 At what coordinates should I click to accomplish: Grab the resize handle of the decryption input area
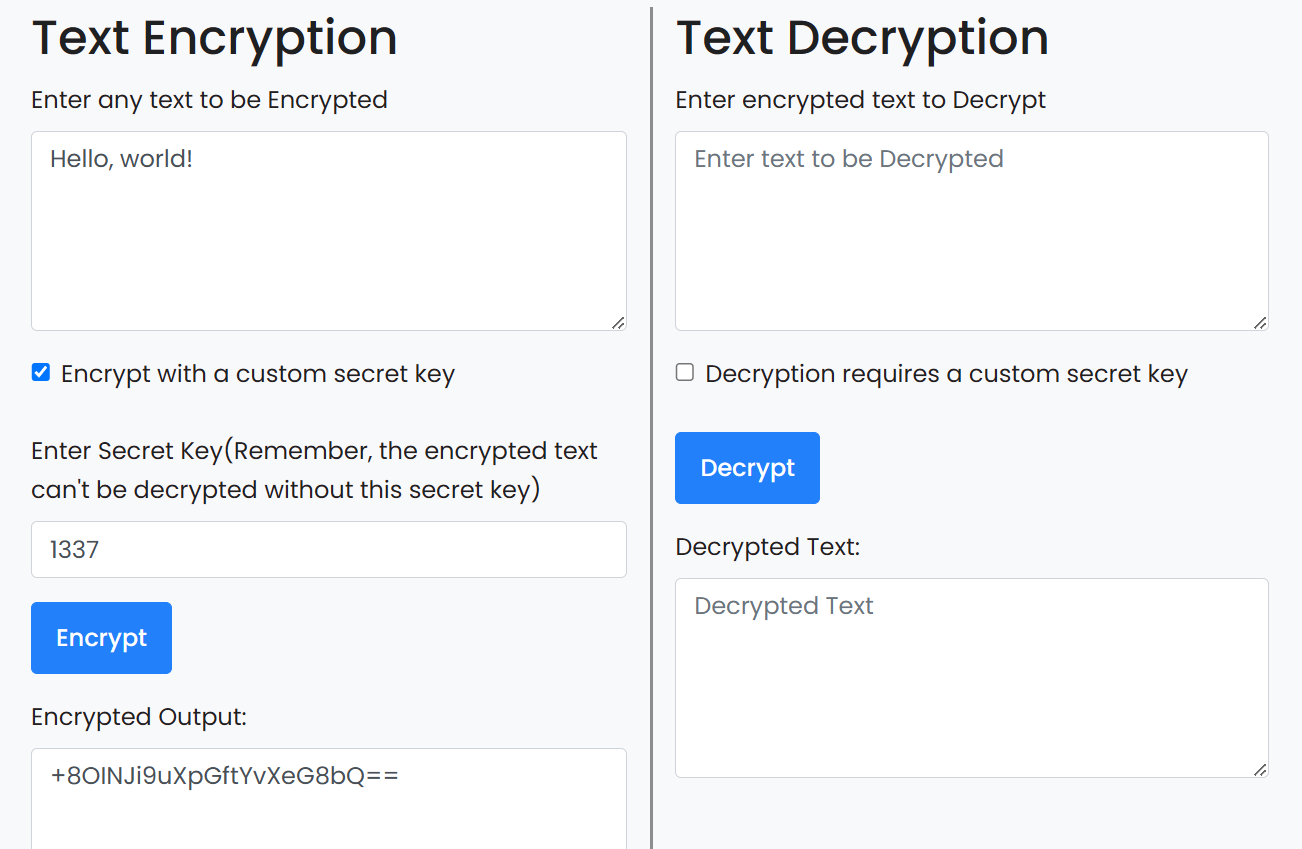(x=1260, y=322)
